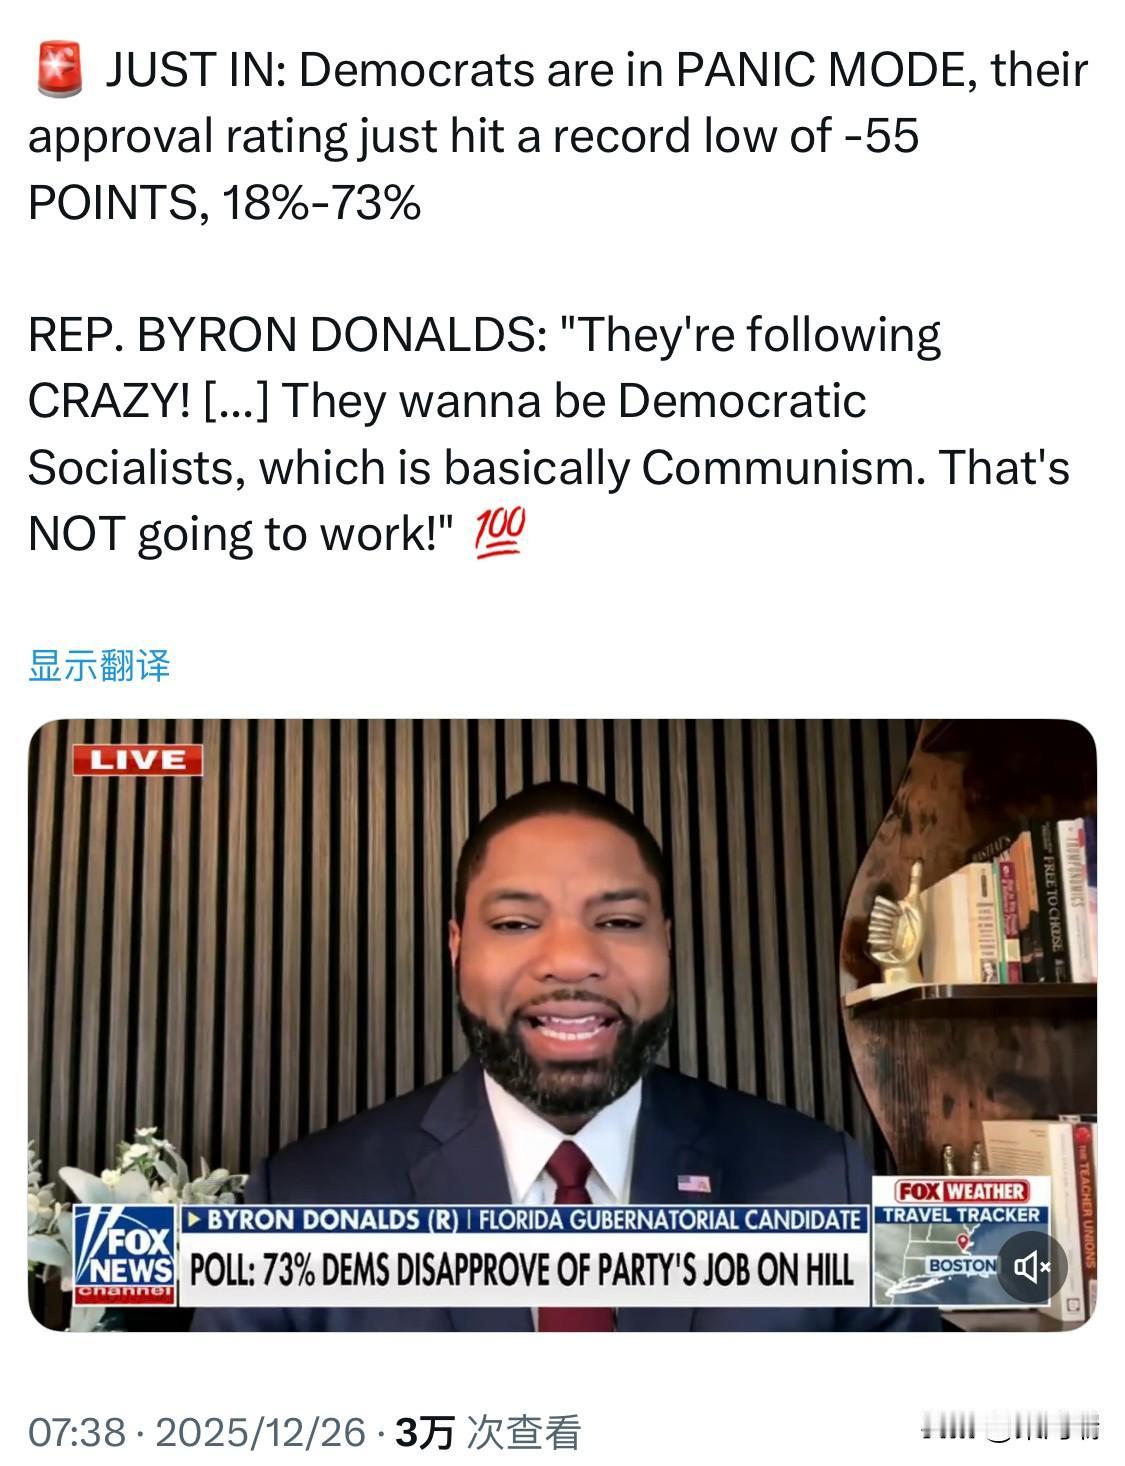Tap the poll headline chyron in video
1125x1466 pixels.
(x=522, y=1270)
